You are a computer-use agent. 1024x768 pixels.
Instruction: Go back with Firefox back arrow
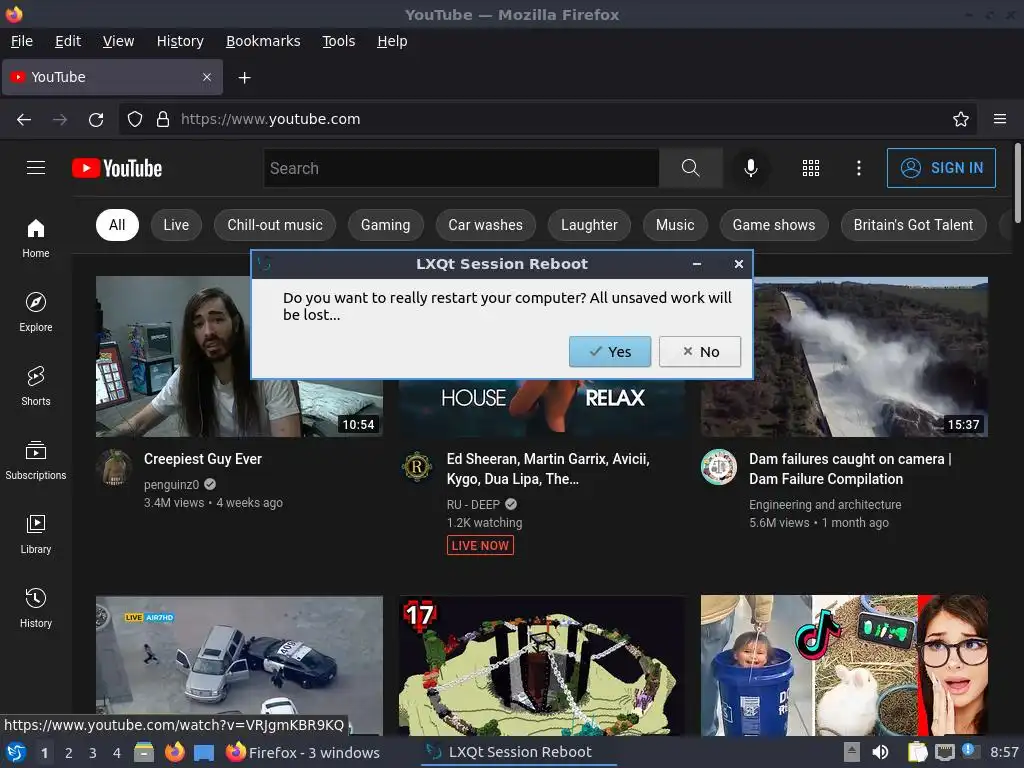tap(24, 119)
